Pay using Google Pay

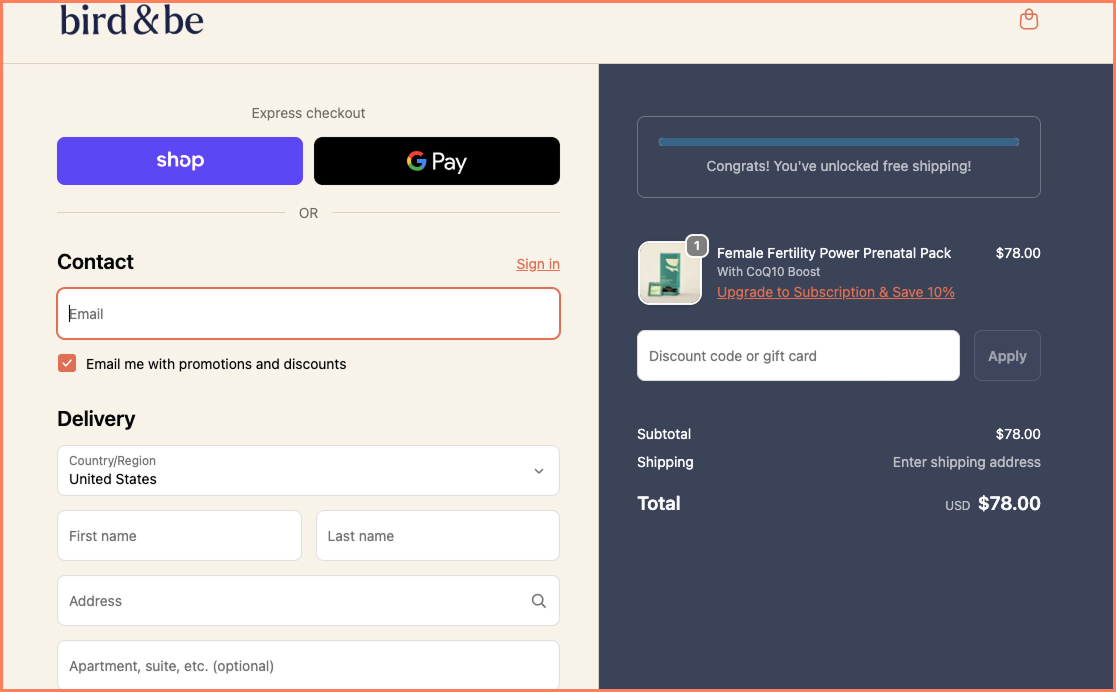436,160
